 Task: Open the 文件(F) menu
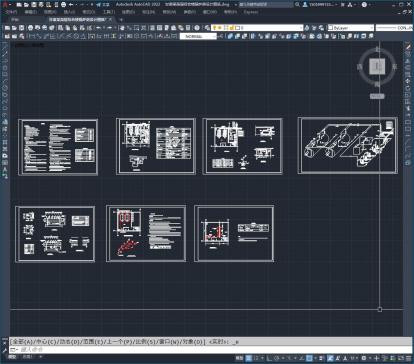click(x=12, y=12)
